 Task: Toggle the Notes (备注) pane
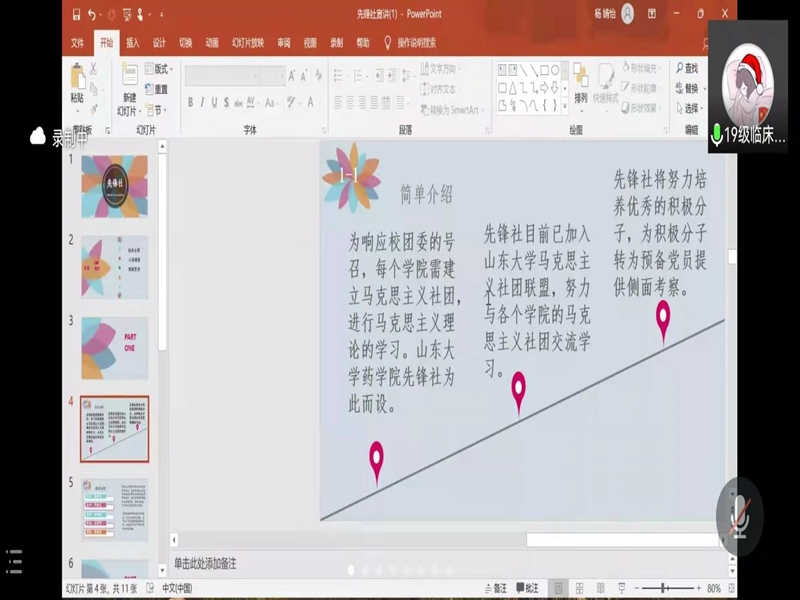[495, 588]
